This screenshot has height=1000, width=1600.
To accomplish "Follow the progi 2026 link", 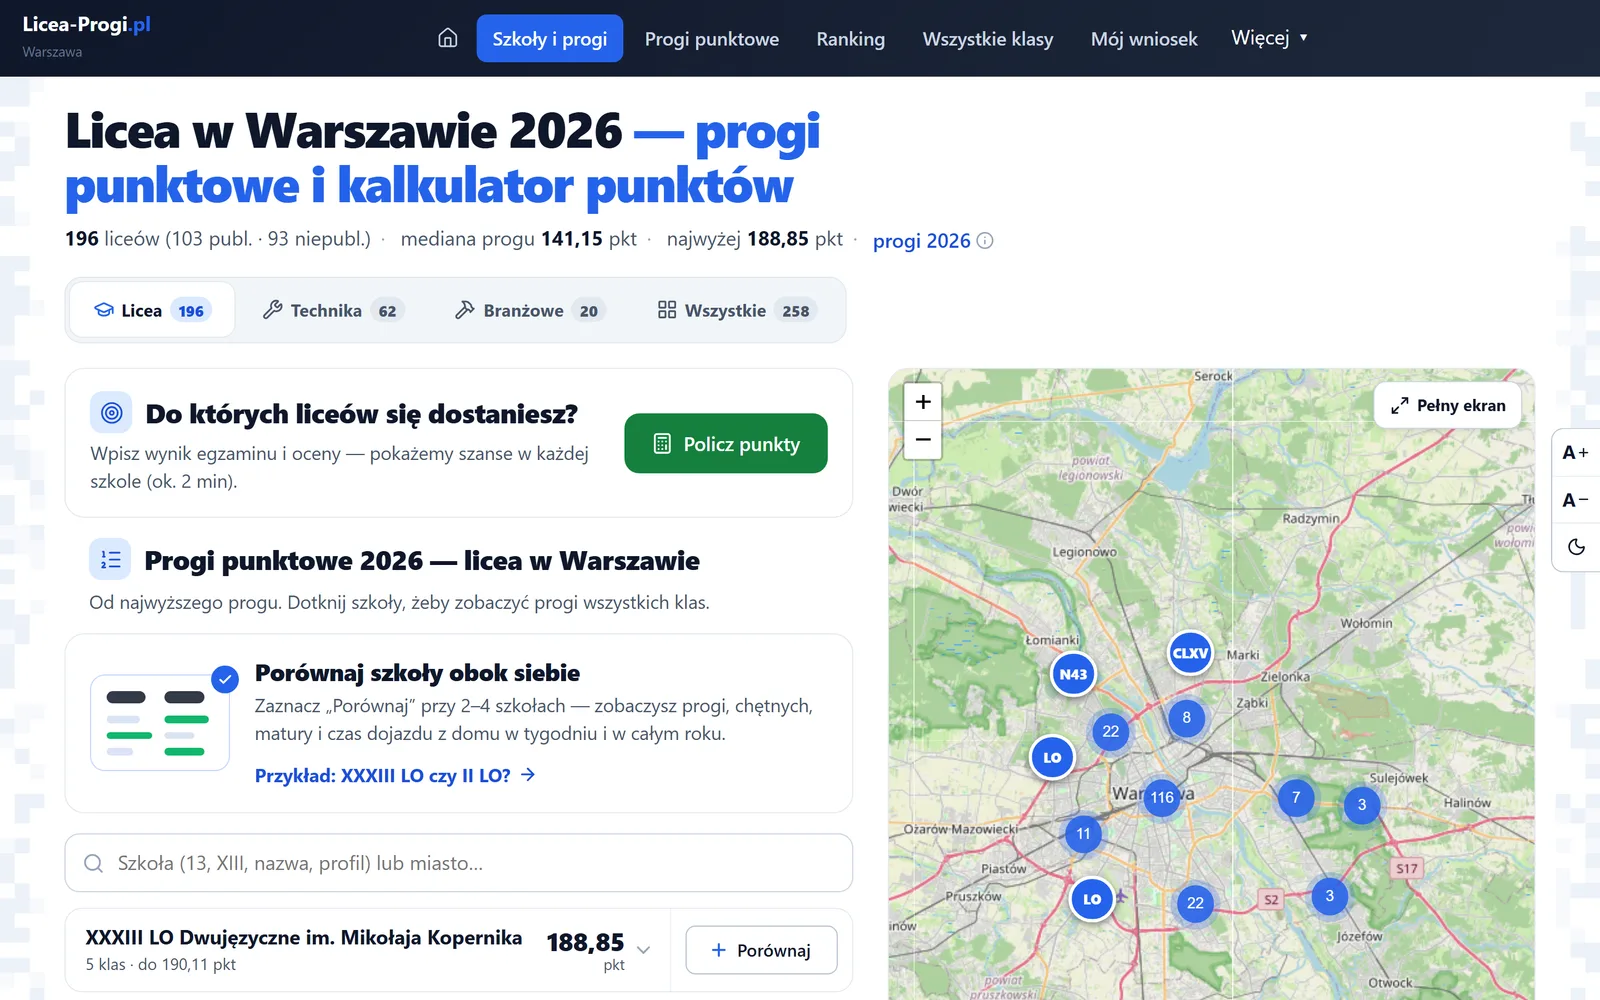I will pyautogui.click(x=921, y=240).
